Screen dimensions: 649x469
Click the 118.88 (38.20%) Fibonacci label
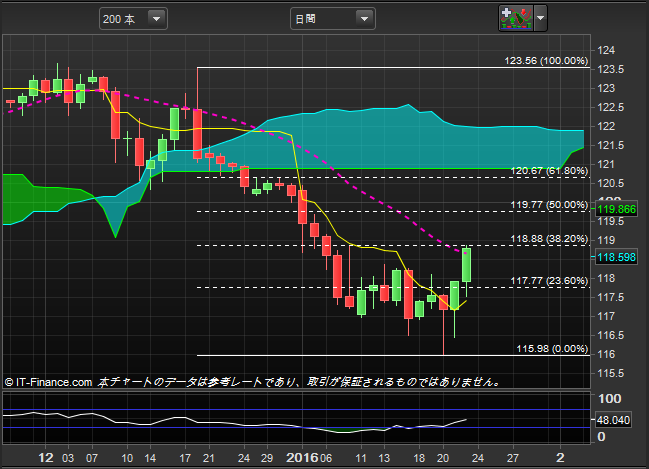[x=549, y=239]
